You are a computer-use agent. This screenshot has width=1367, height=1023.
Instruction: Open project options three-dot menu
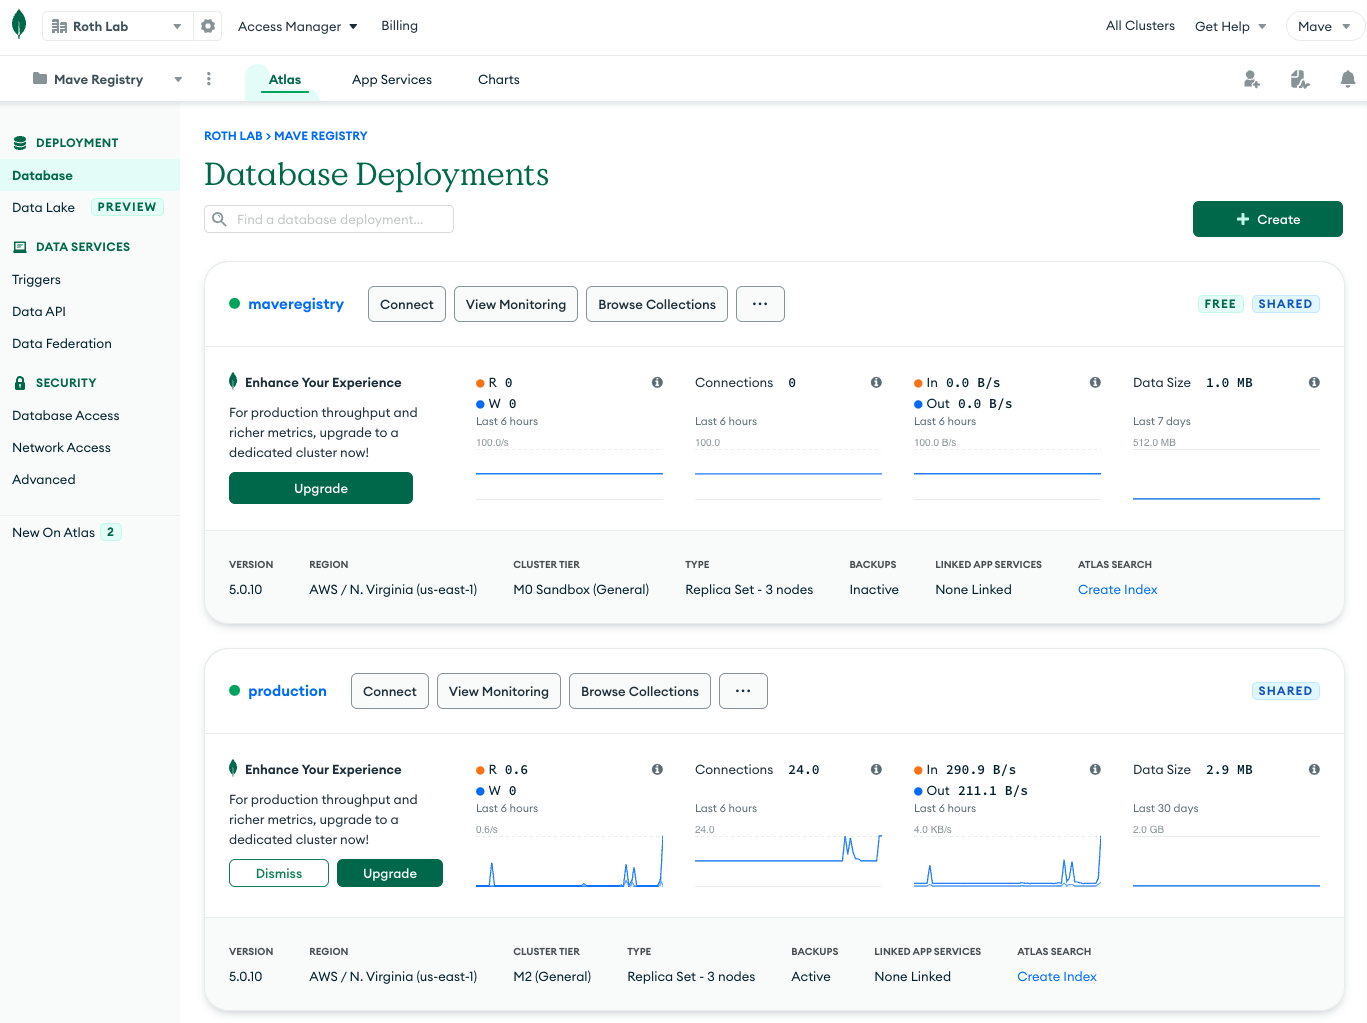tap(208, 79)
